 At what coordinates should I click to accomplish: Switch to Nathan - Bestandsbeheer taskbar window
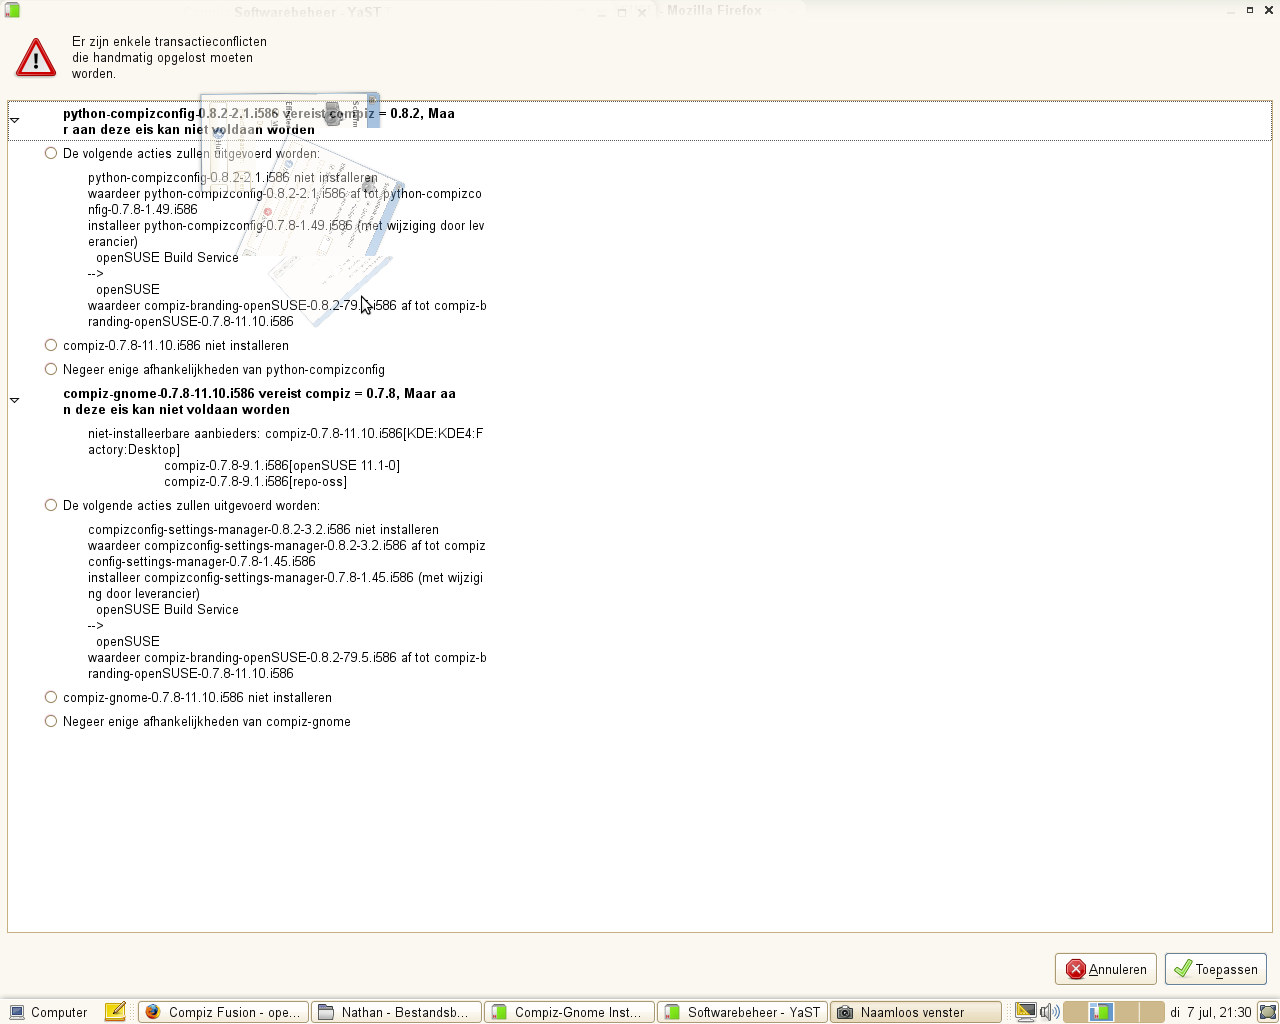(396, 1012)
